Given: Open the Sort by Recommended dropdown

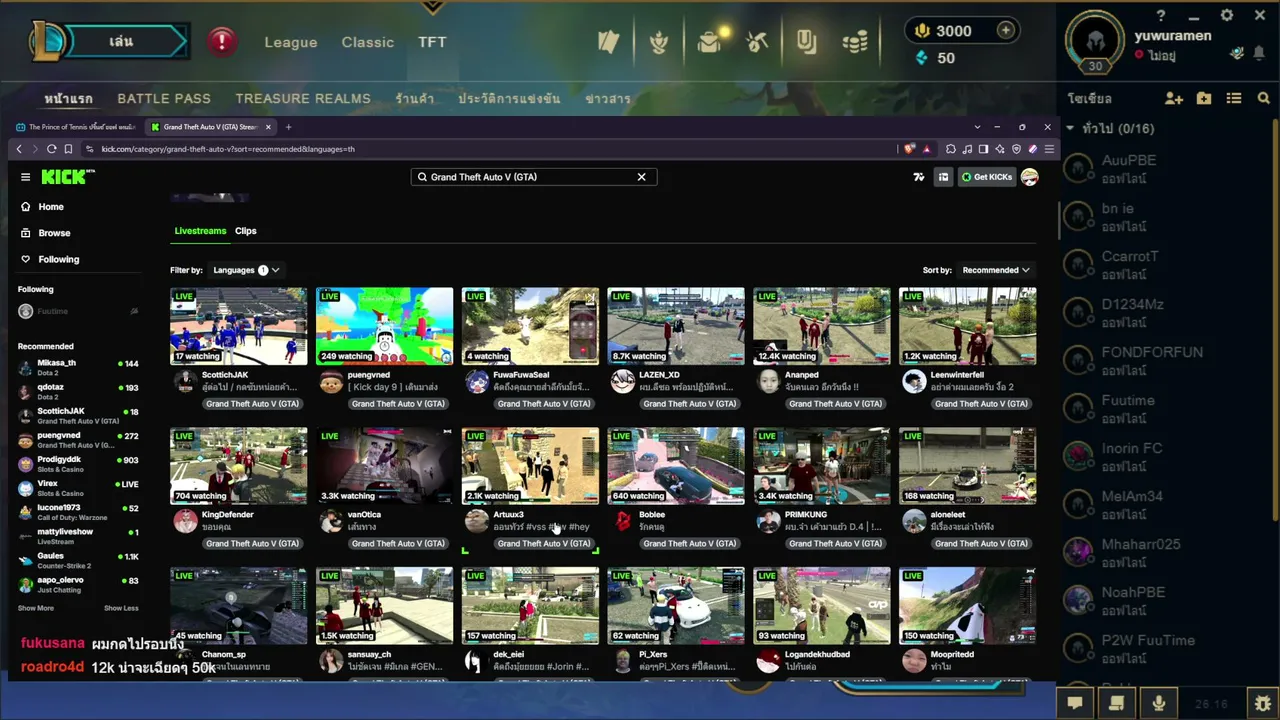Looking at the screenshot, I should [995, 270].
